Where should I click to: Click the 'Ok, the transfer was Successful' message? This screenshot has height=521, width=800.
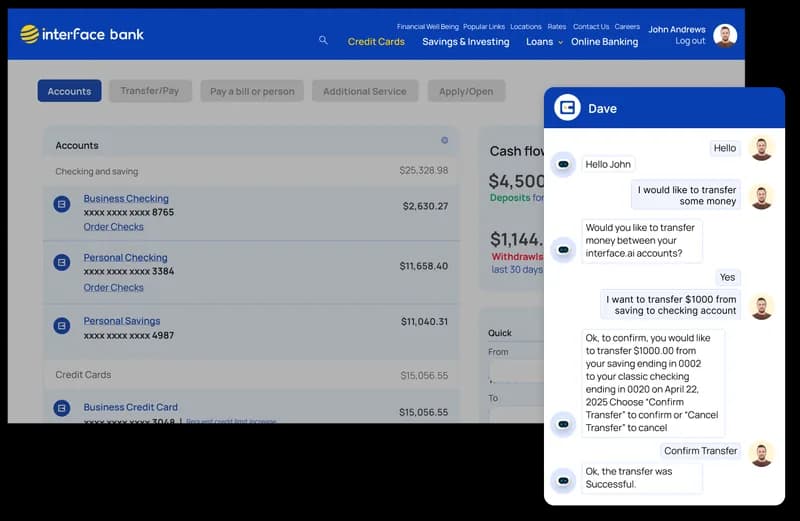click(641, 478)
